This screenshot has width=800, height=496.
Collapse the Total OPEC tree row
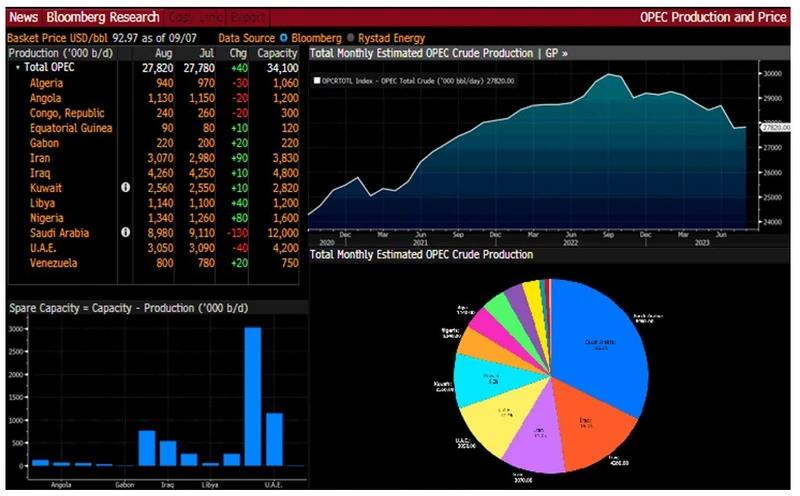coord(18,67)
